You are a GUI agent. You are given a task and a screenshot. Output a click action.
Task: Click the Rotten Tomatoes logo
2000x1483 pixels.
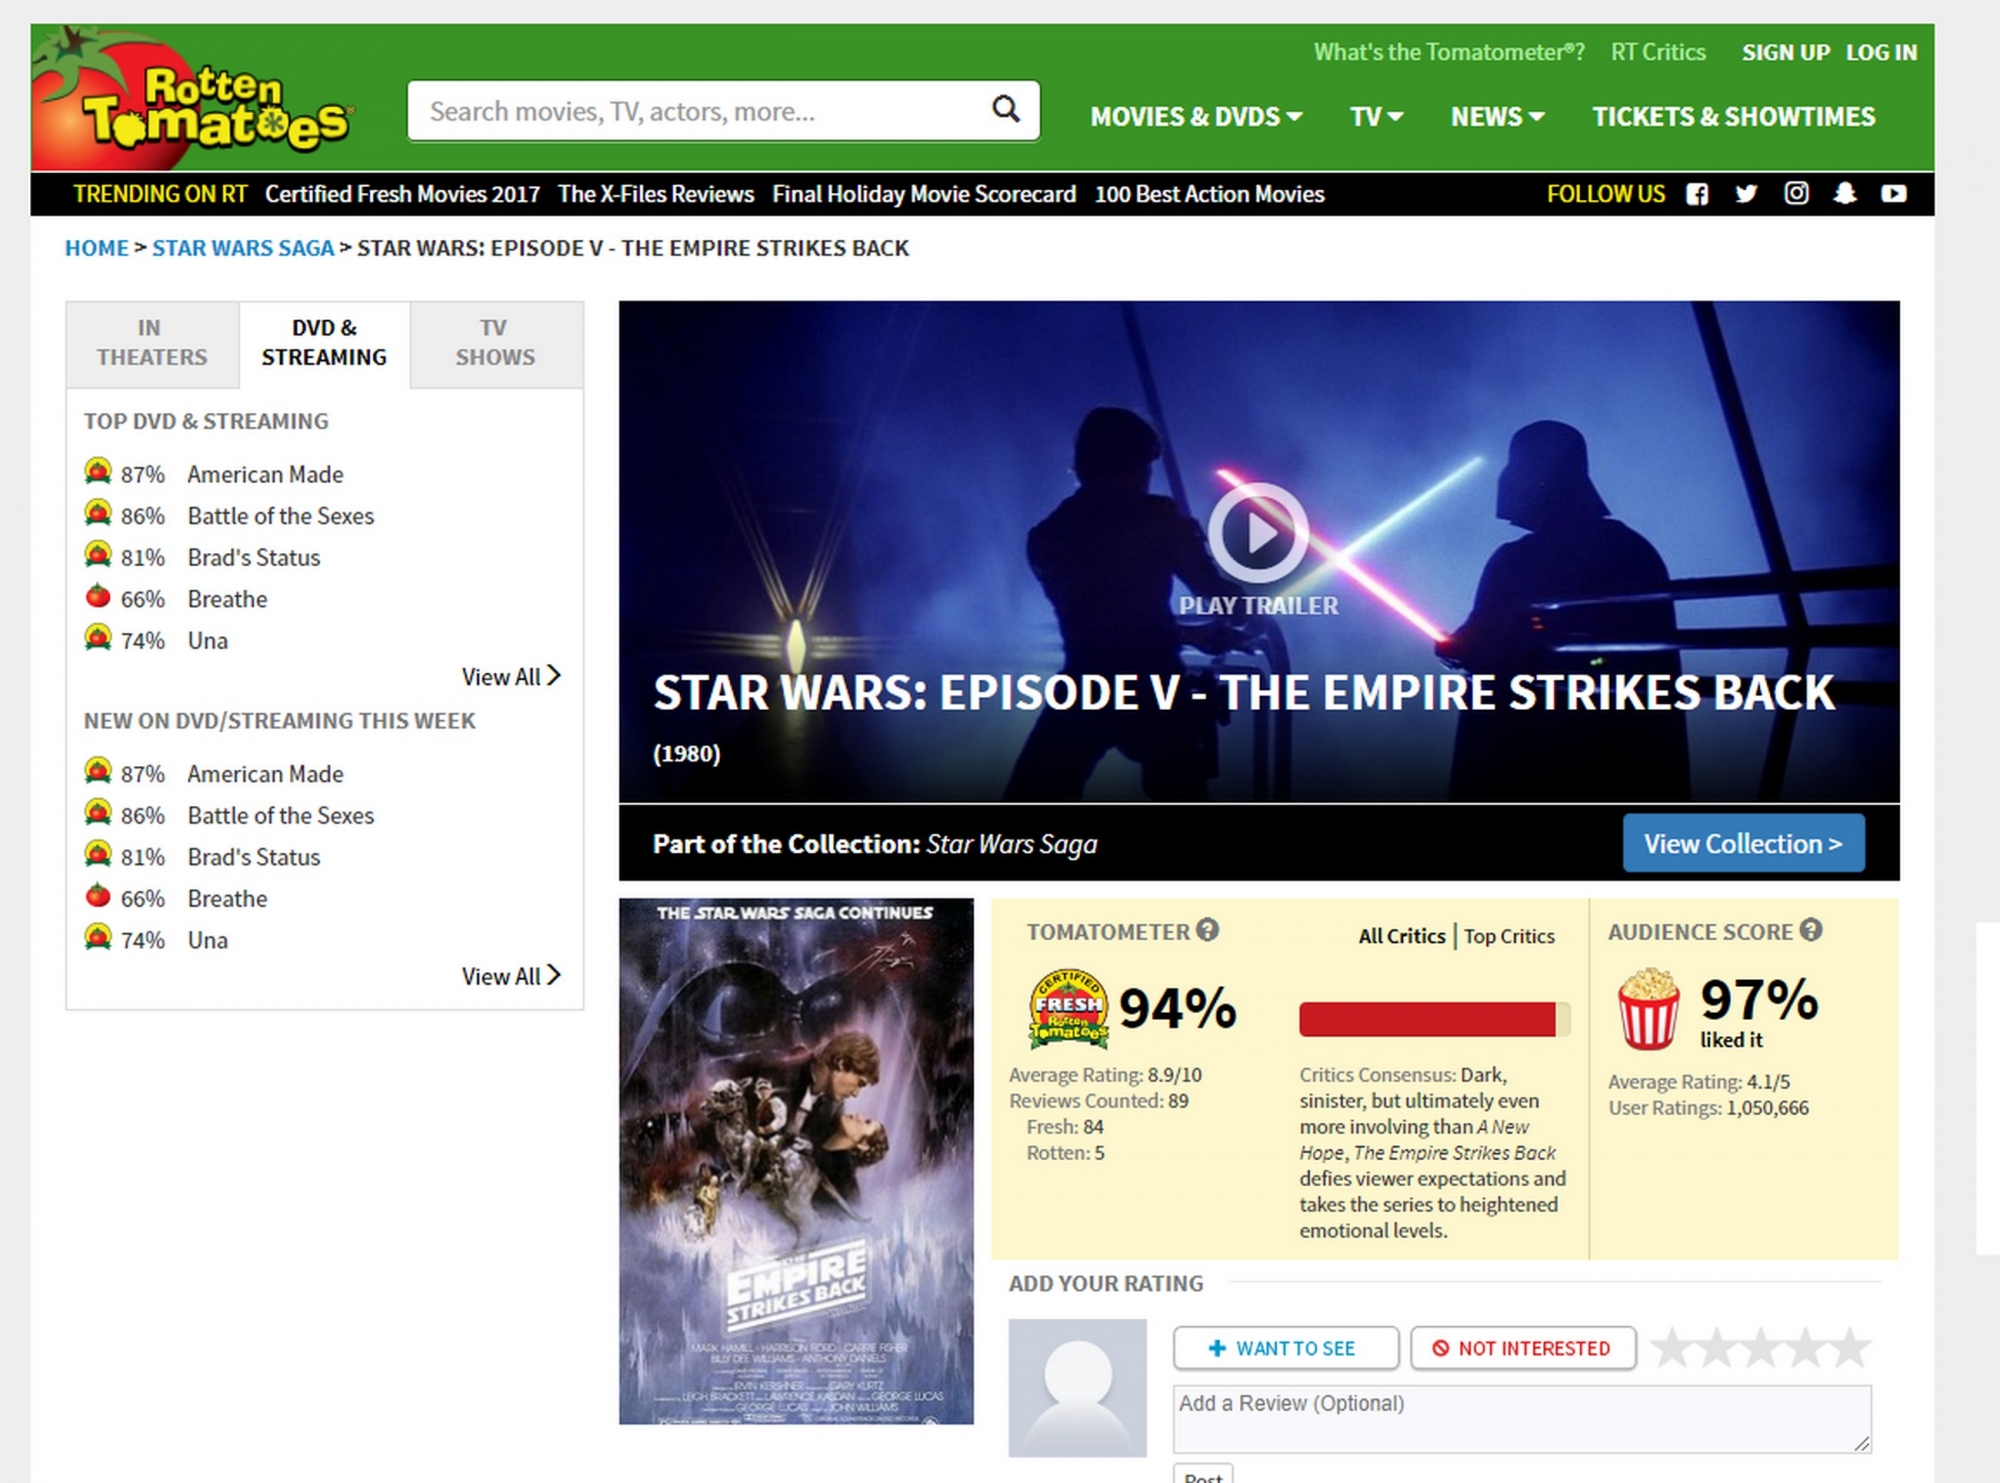(192, 100)
